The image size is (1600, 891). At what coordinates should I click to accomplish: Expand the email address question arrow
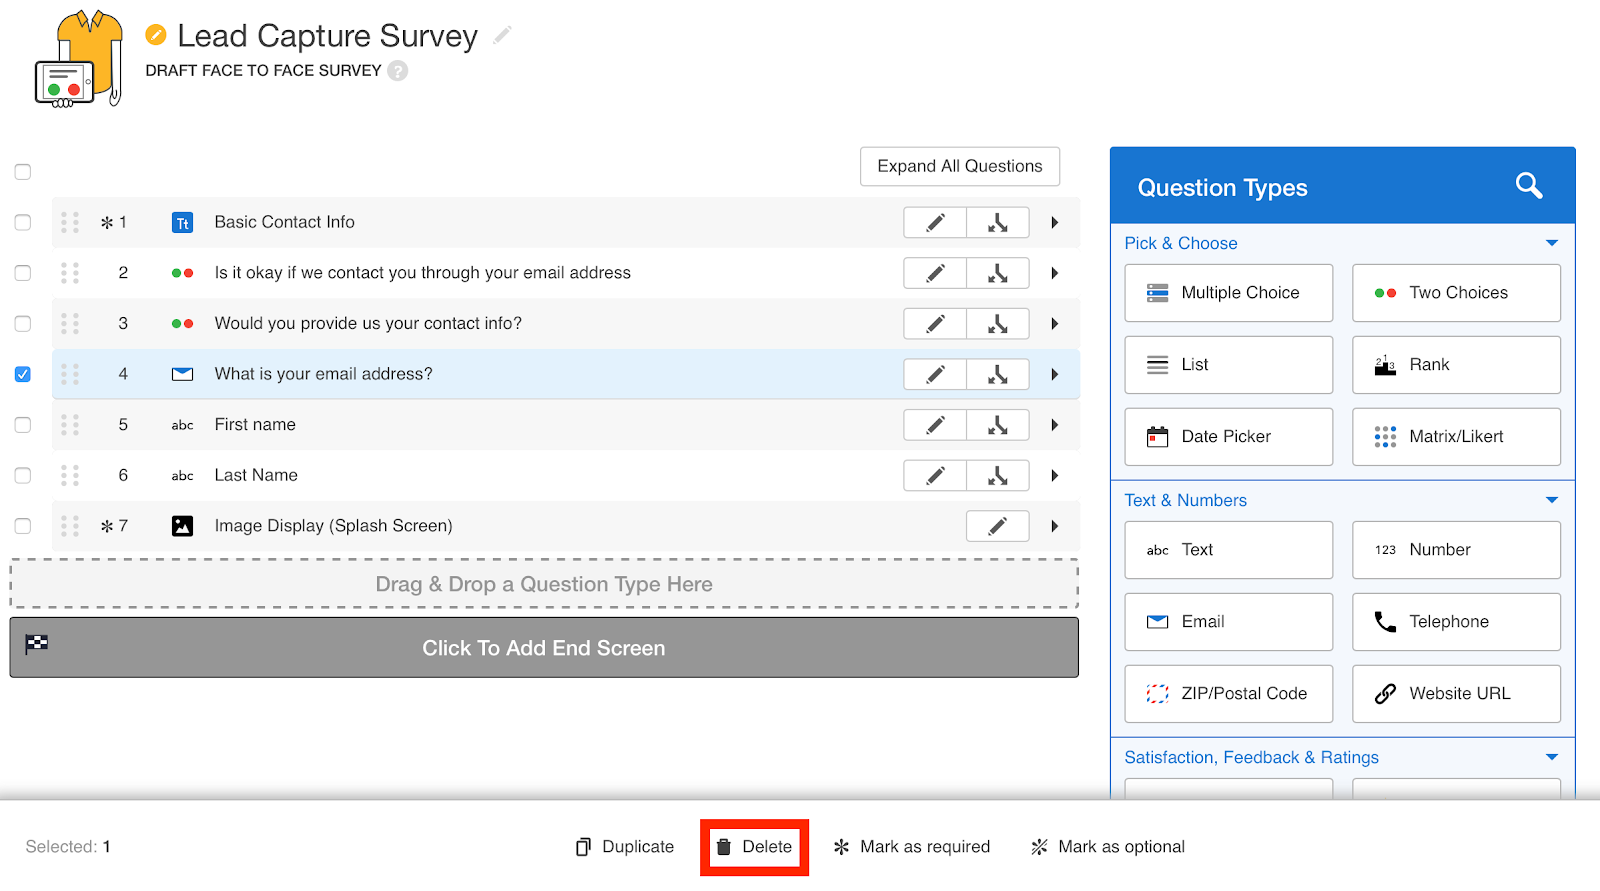coord(1054,374)
